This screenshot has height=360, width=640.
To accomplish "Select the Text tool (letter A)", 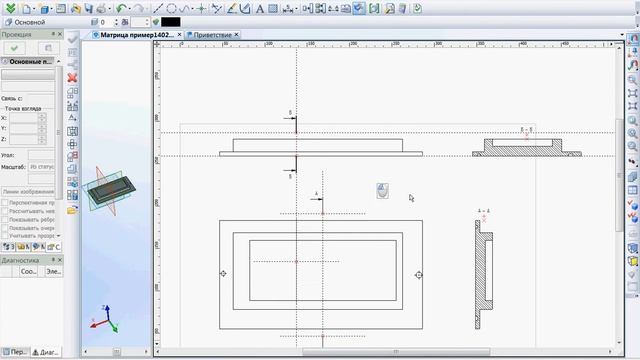I will (260, 9).
